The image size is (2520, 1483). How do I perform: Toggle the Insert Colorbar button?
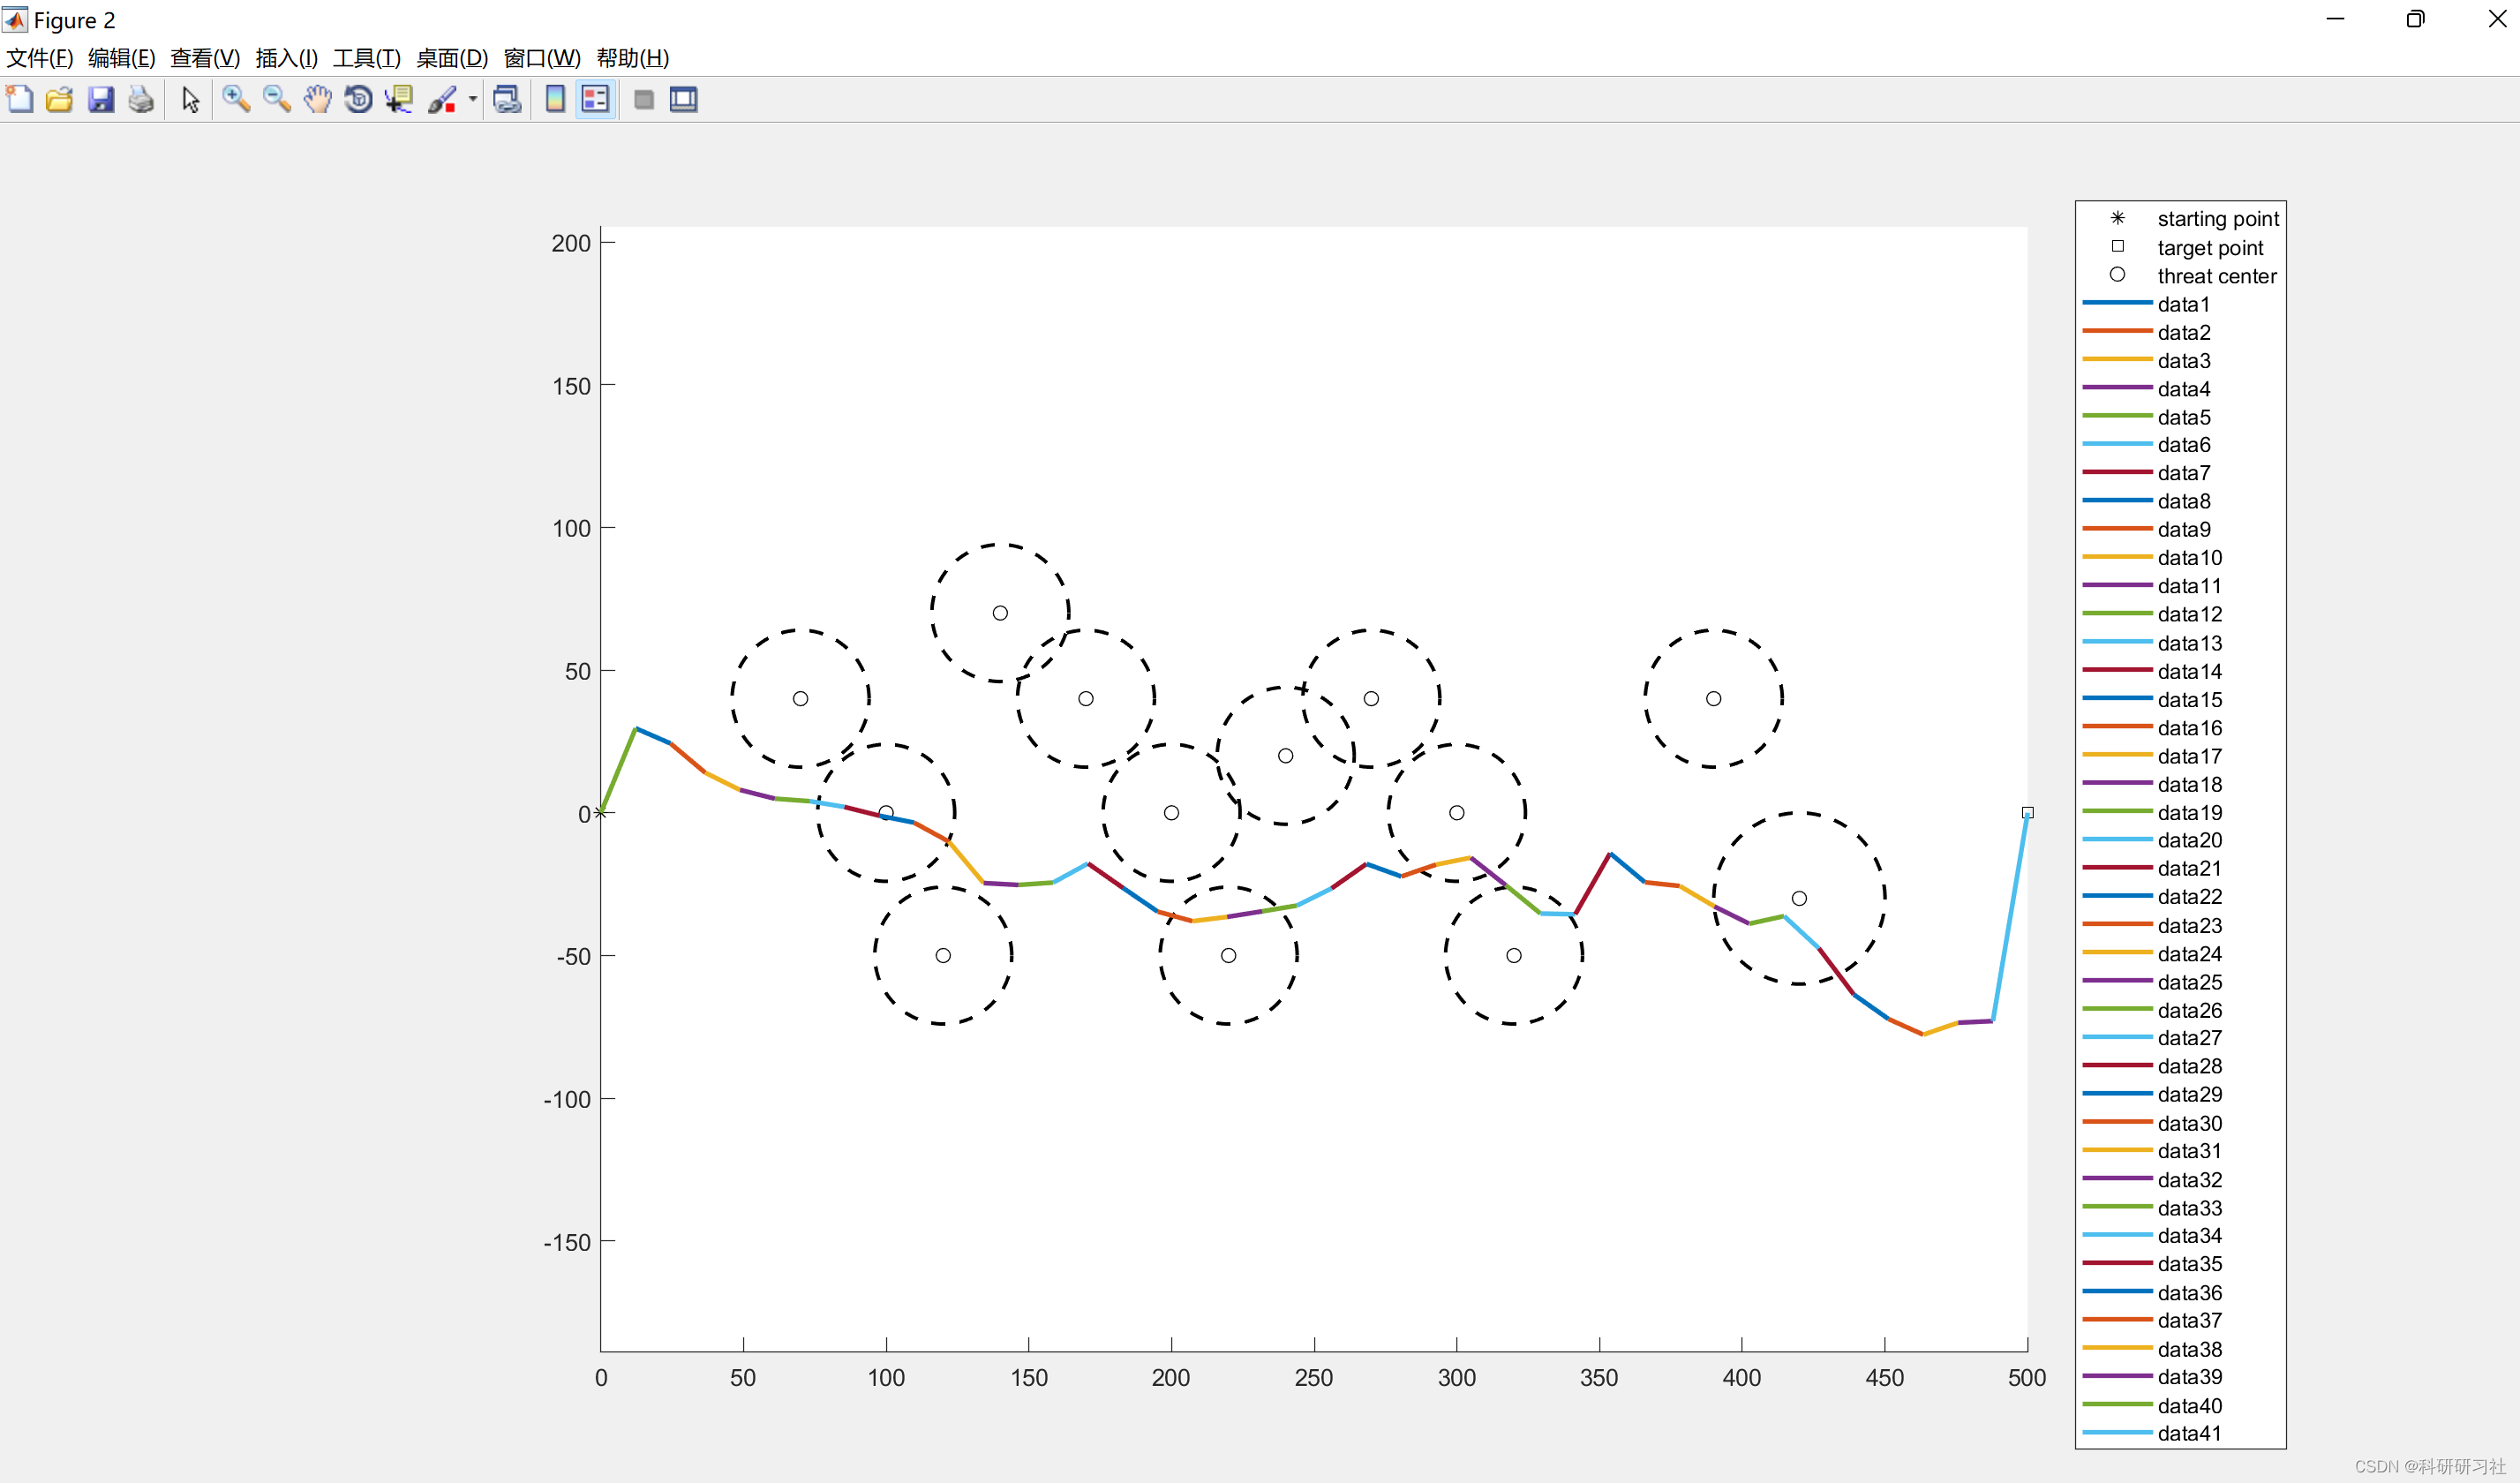coord(555,99)
